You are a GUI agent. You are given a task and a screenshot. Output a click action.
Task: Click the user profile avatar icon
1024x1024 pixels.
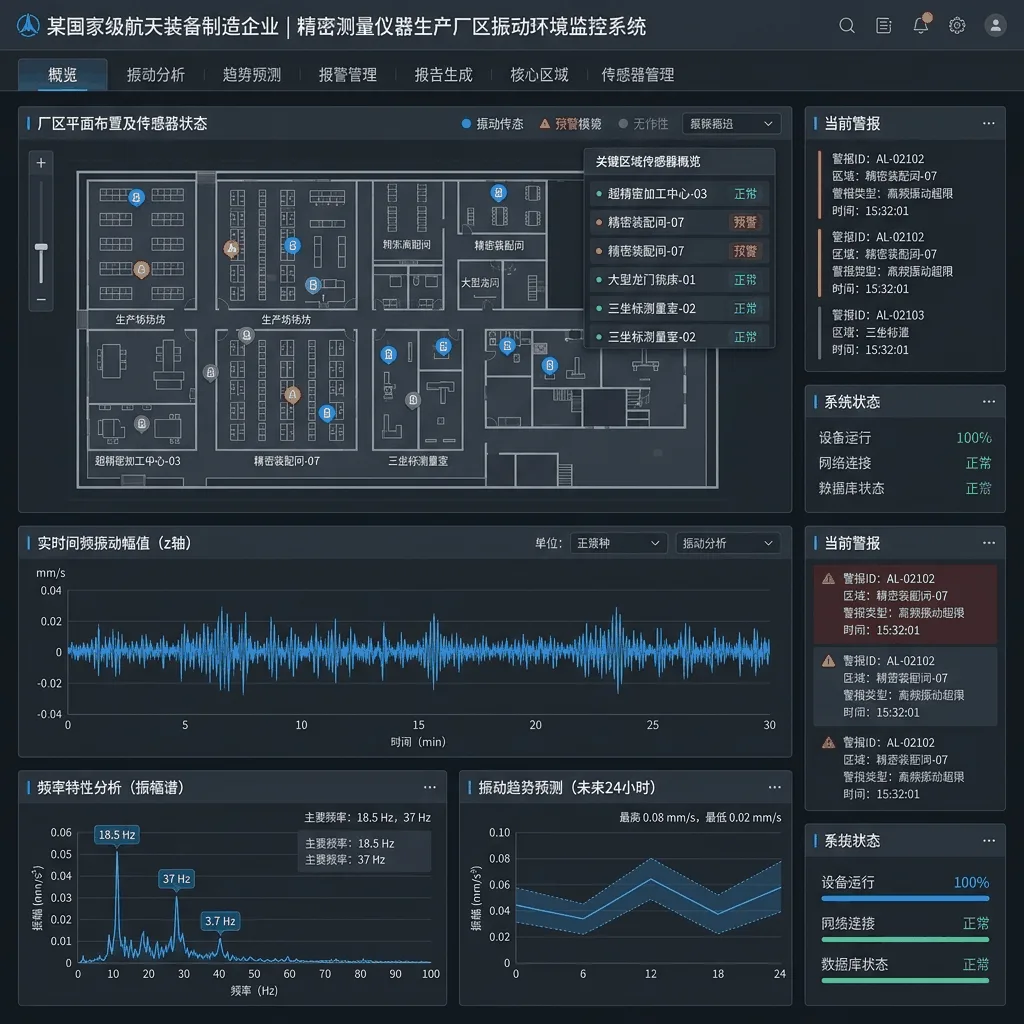[995, 25]
